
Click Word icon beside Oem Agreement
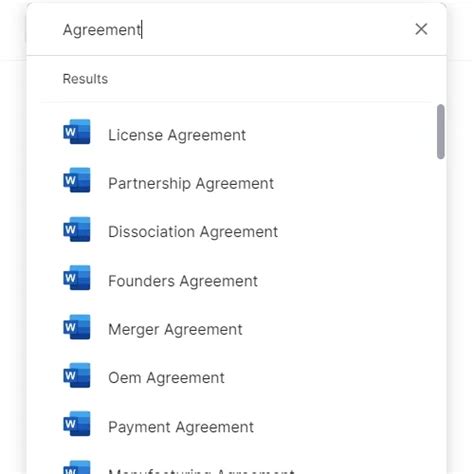(x=77, y=375)
